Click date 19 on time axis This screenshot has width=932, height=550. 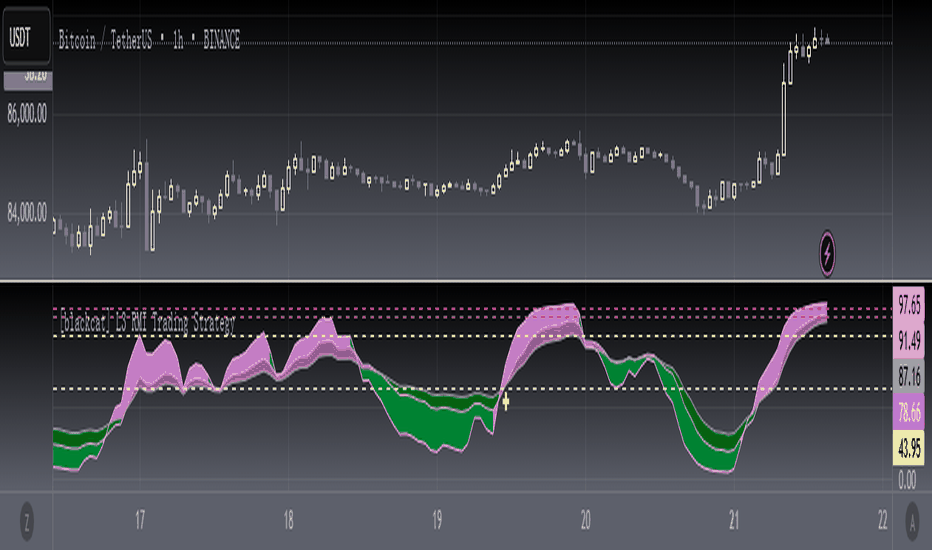(x=437, y=520)
